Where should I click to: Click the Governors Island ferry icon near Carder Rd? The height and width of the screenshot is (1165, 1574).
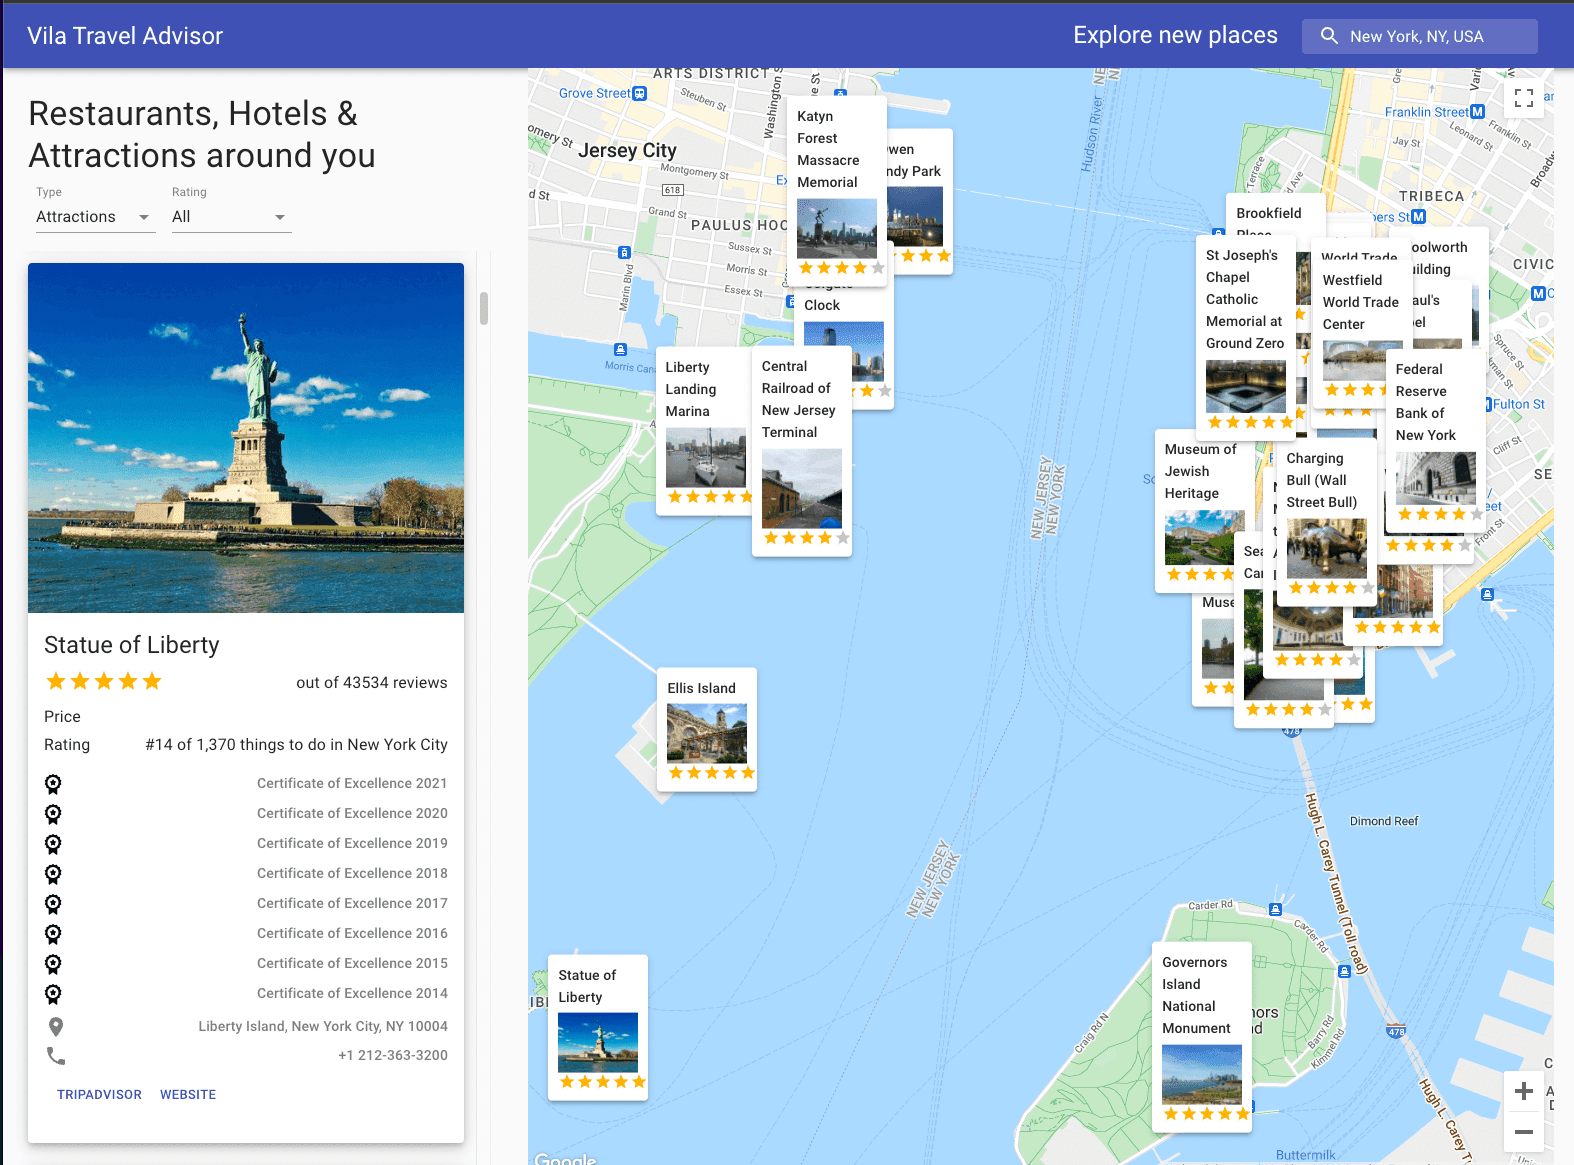(x=1275, y=910)
